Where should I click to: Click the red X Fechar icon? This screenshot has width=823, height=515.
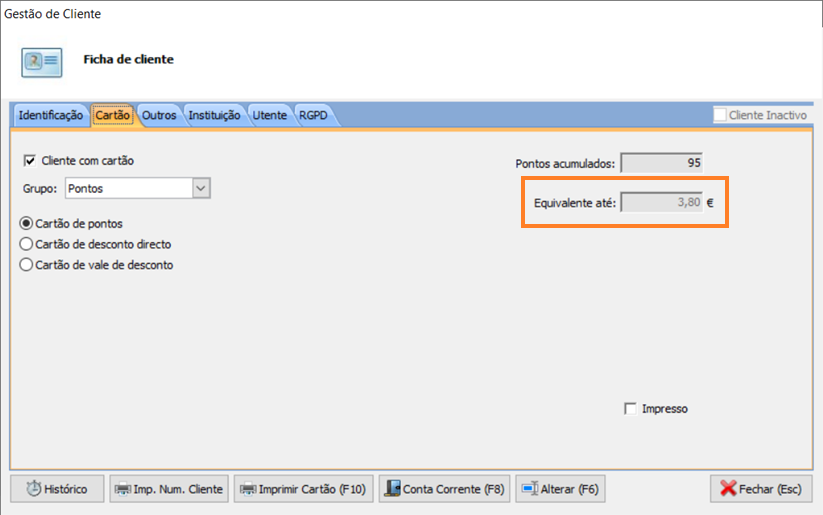[725, 489]
